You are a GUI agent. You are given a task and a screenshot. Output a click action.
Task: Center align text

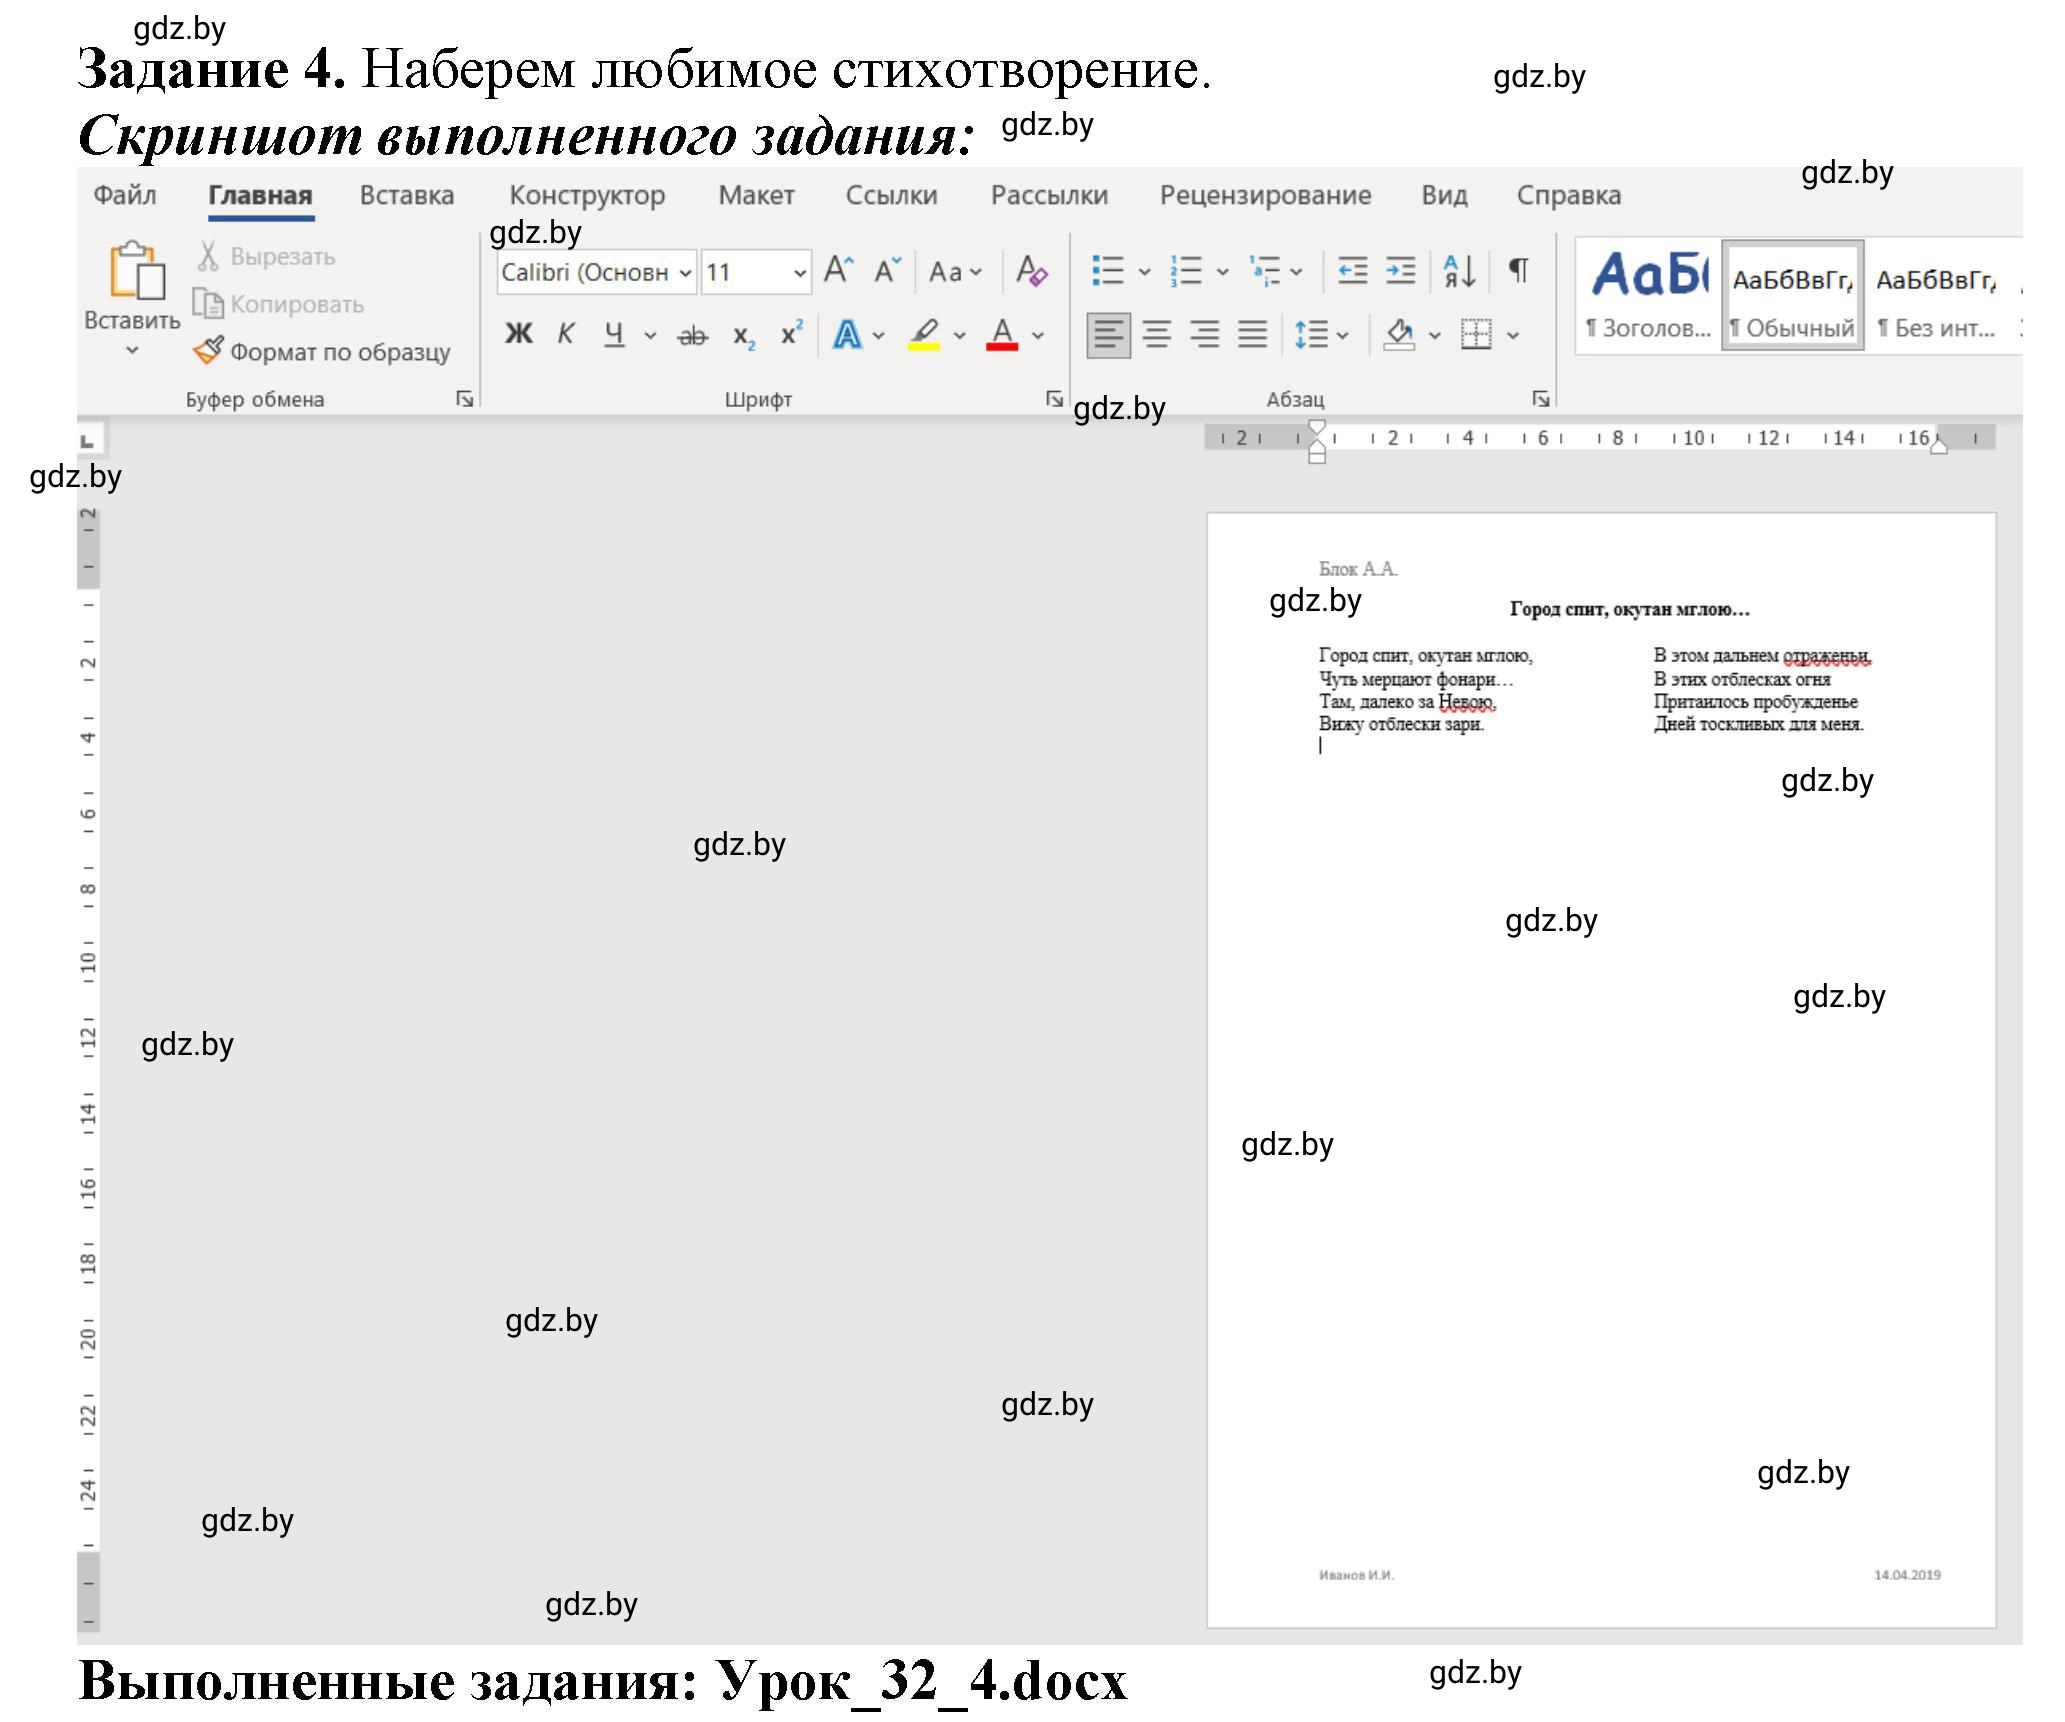tap(1157, 334)
